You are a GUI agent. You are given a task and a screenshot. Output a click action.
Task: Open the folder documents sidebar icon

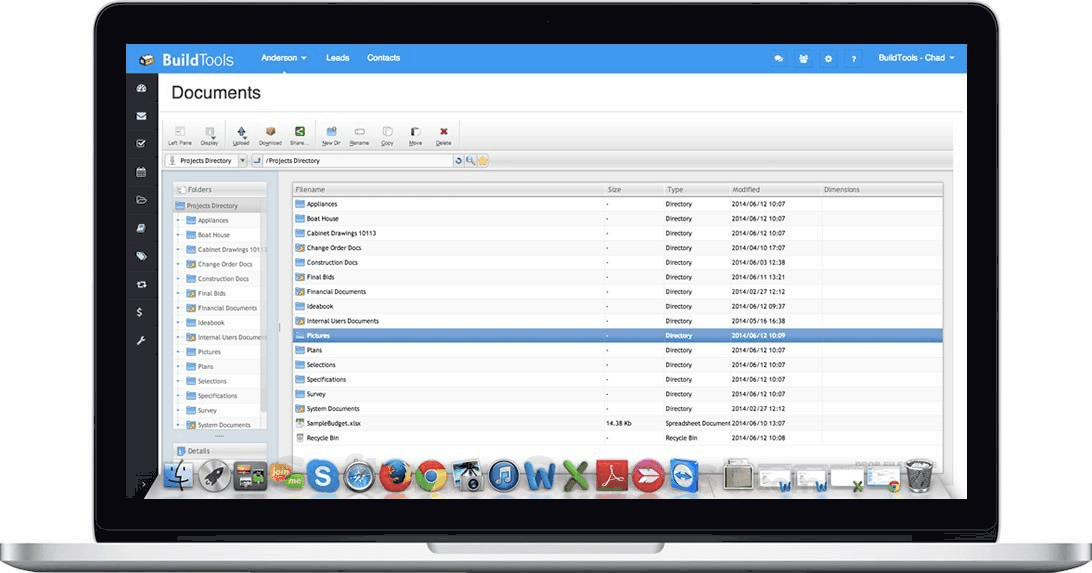point(141,200)
